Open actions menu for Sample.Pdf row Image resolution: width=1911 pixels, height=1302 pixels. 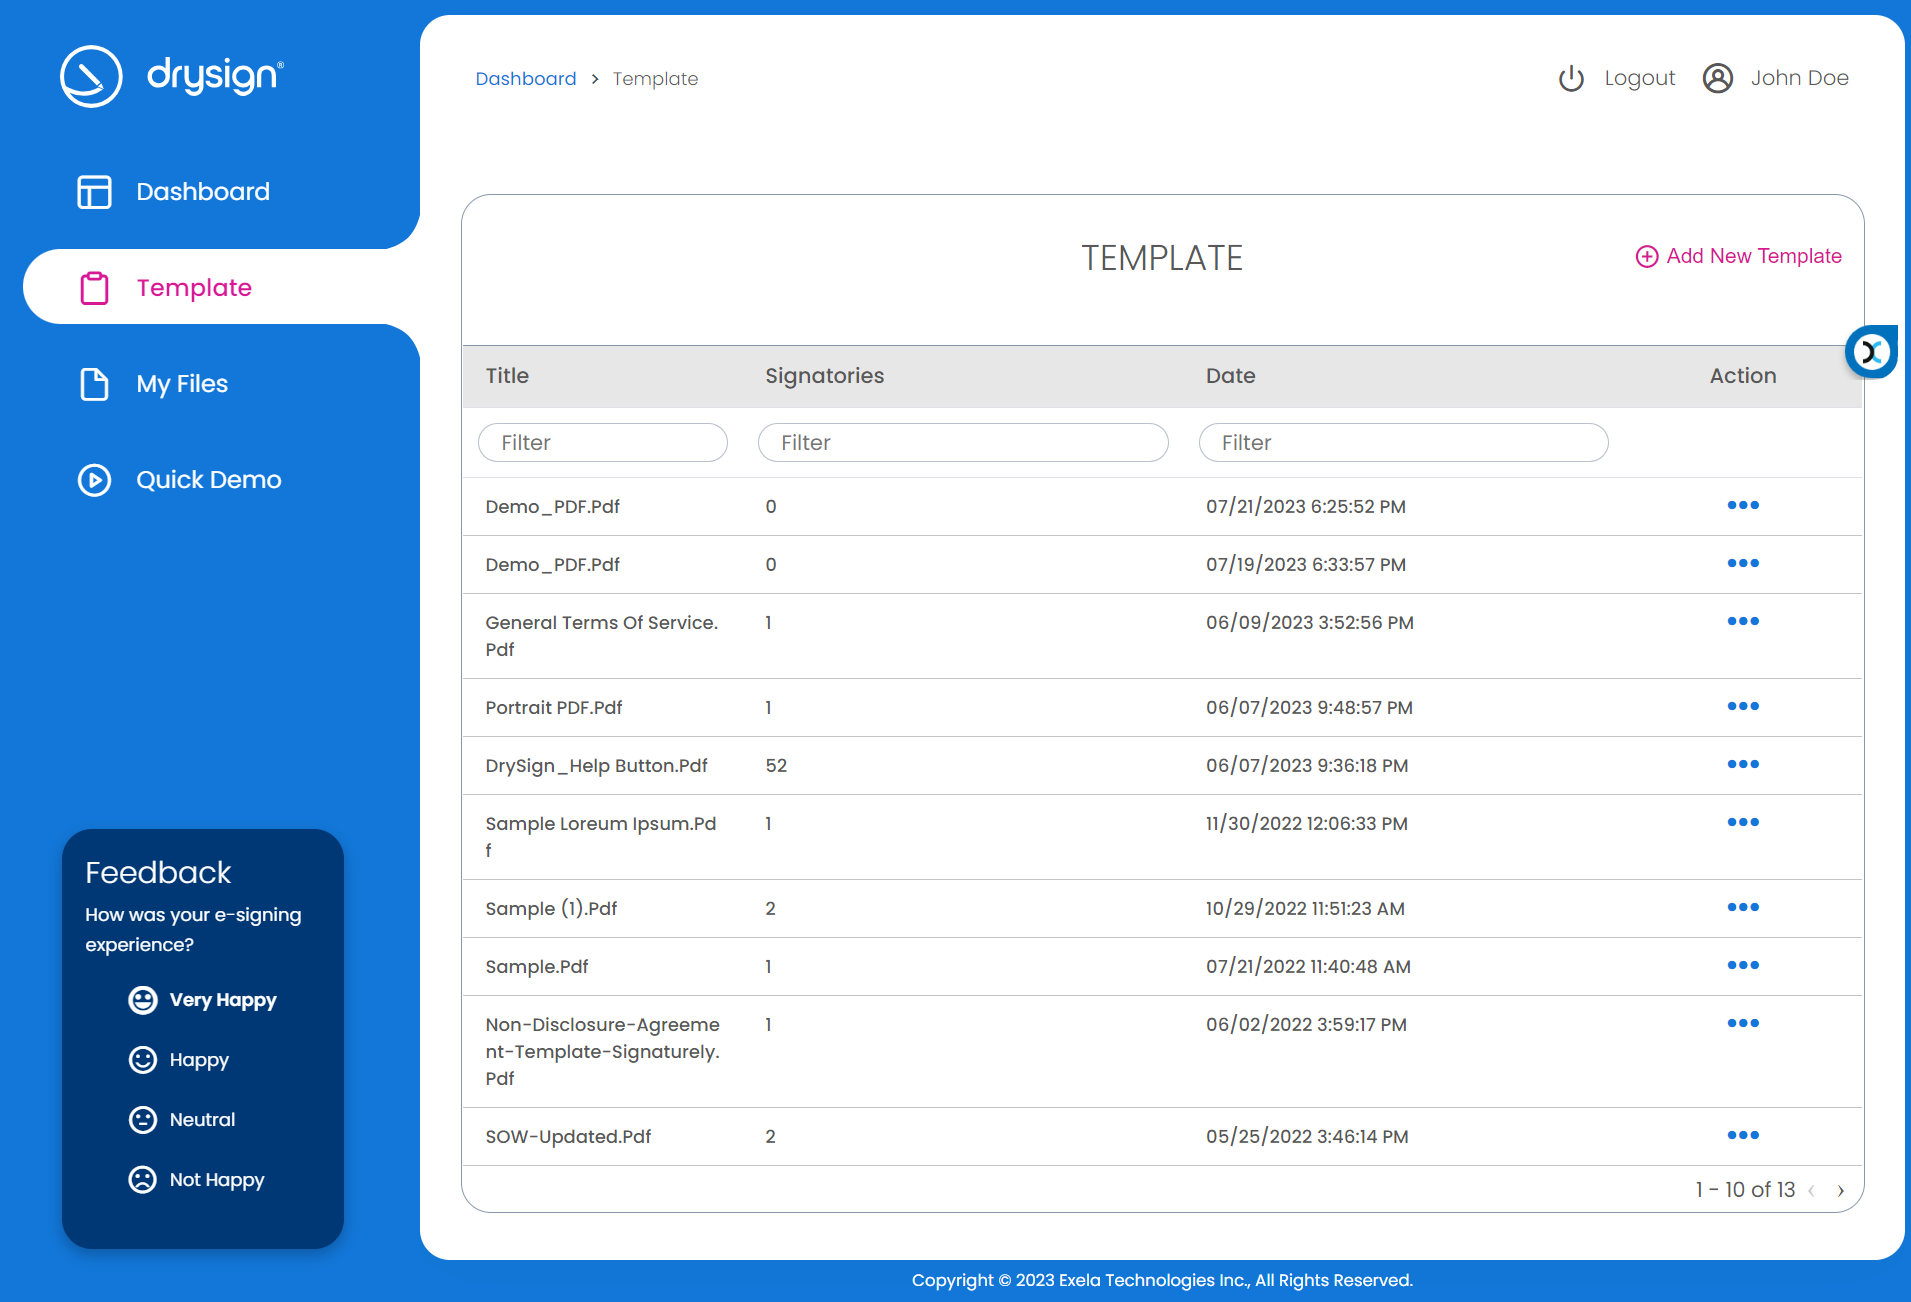(x=1743, y=965)
